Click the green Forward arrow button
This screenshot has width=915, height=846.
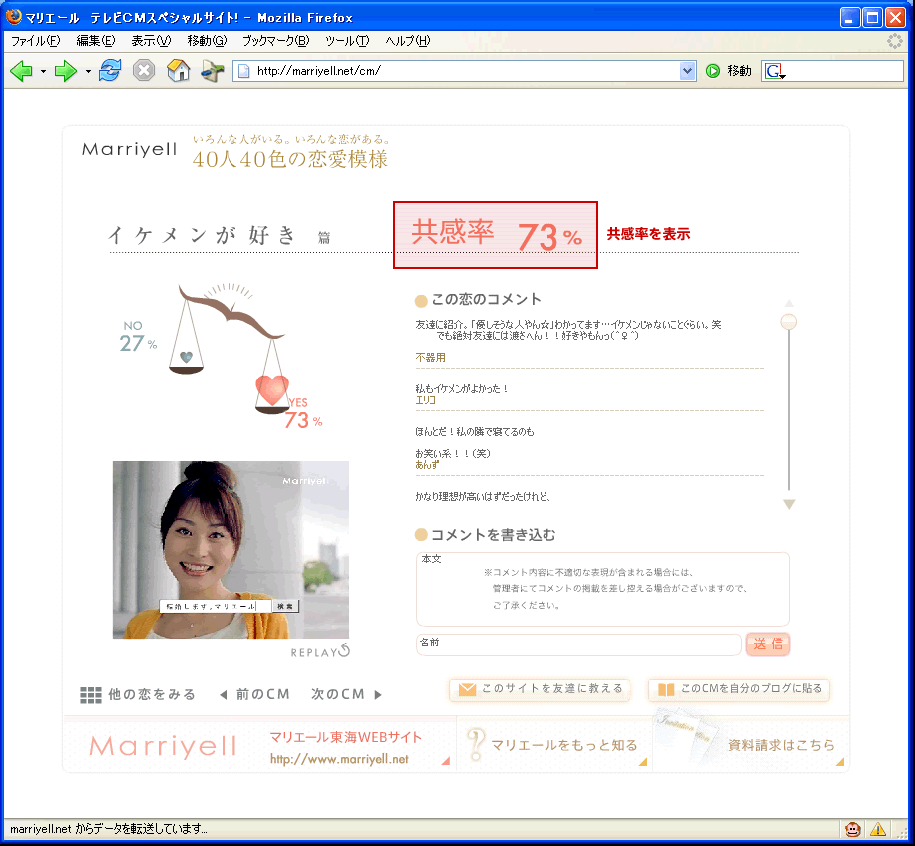[66, 71]
